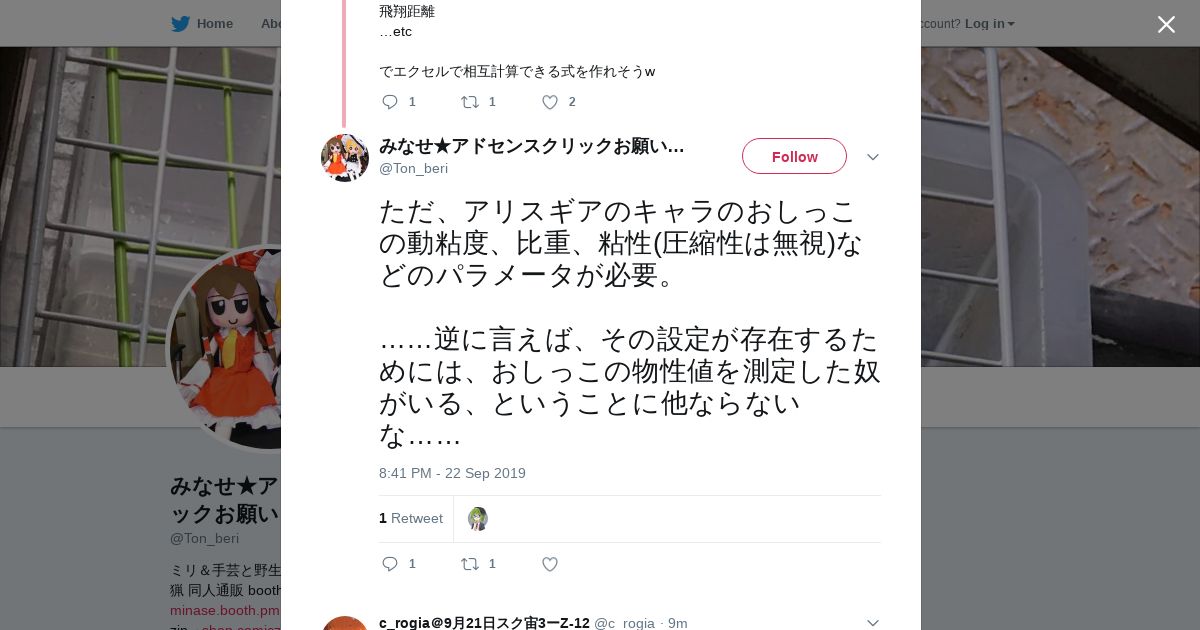
Task: Open the tweet author's avatar picture
Action: [345, 157]
